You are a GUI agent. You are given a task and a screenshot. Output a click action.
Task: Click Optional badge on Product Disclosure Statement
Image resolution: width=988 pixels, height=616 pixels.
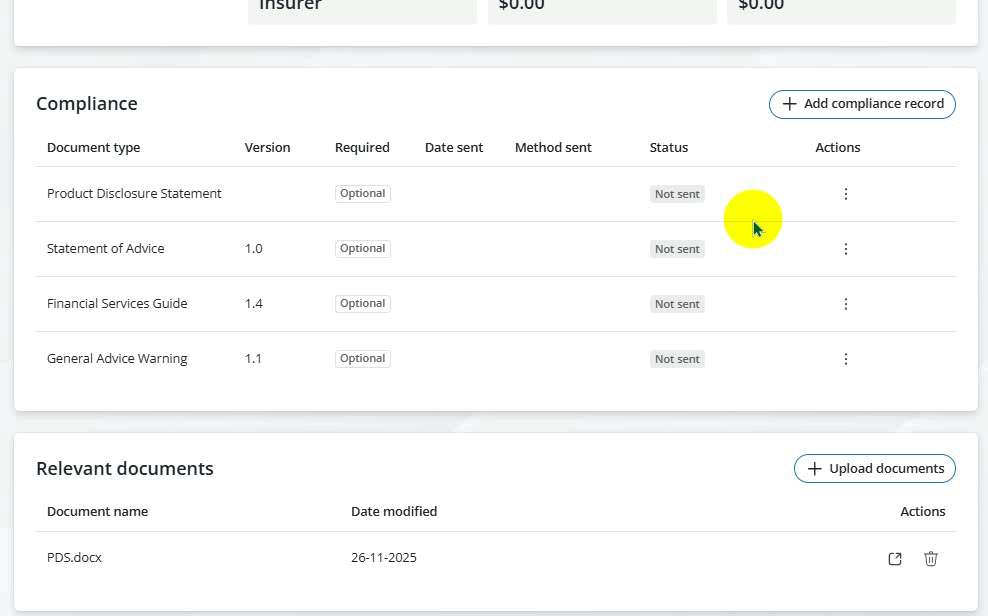point(362,194)
